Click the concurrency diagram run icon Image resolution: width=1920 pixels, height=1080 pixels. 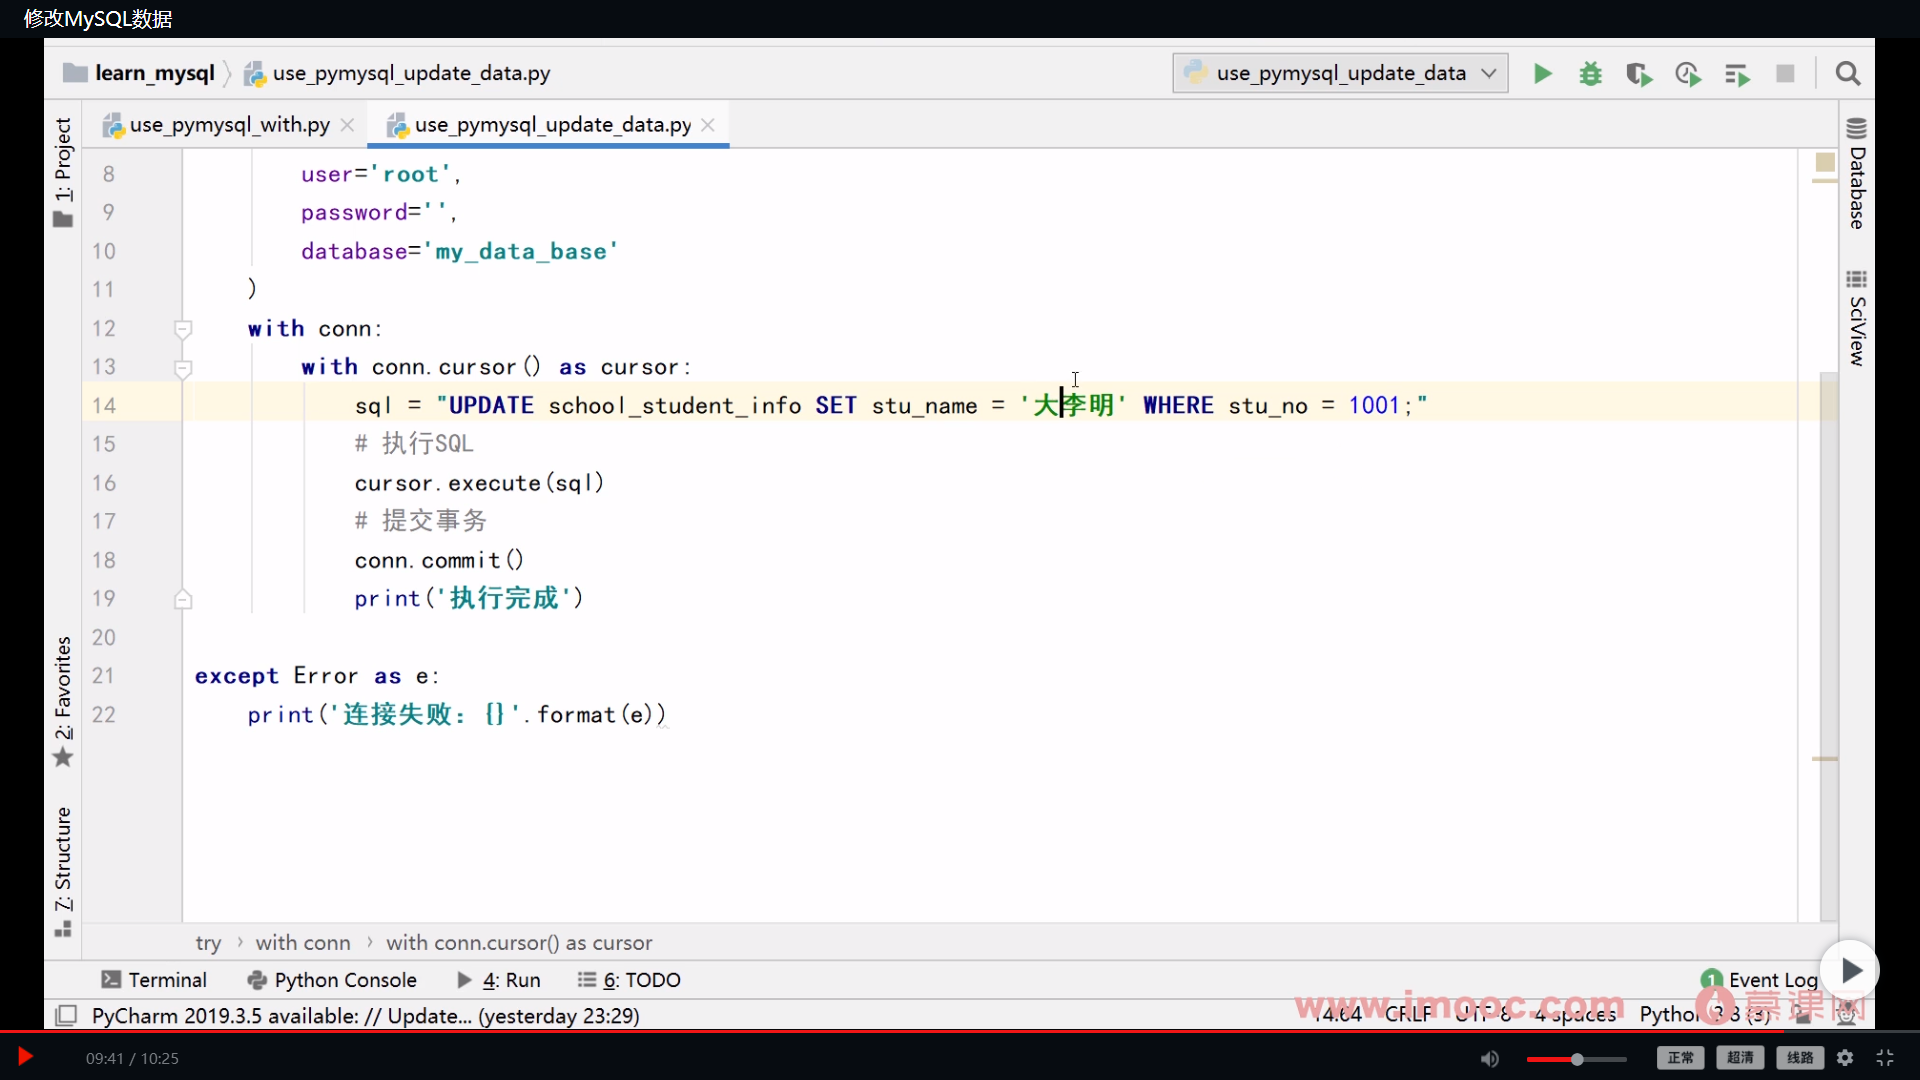pos(1737,73)
